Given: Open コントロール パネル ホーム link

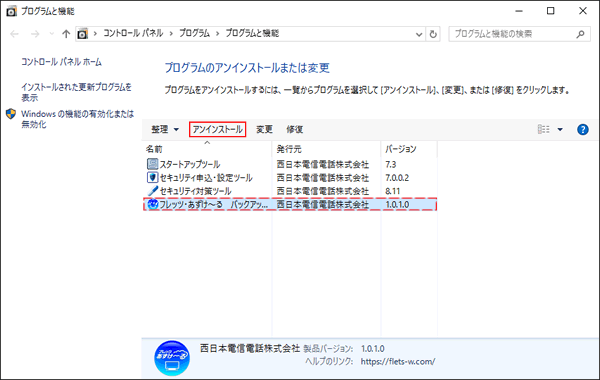Looking at the screenshot, I should click(x=61, y=62).
